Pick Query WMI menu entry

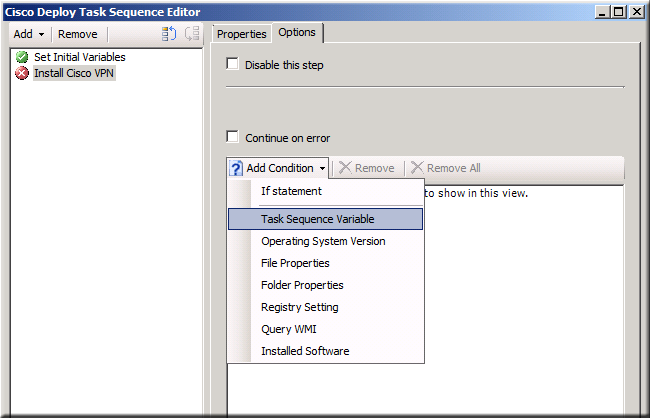tap(326, 329)
